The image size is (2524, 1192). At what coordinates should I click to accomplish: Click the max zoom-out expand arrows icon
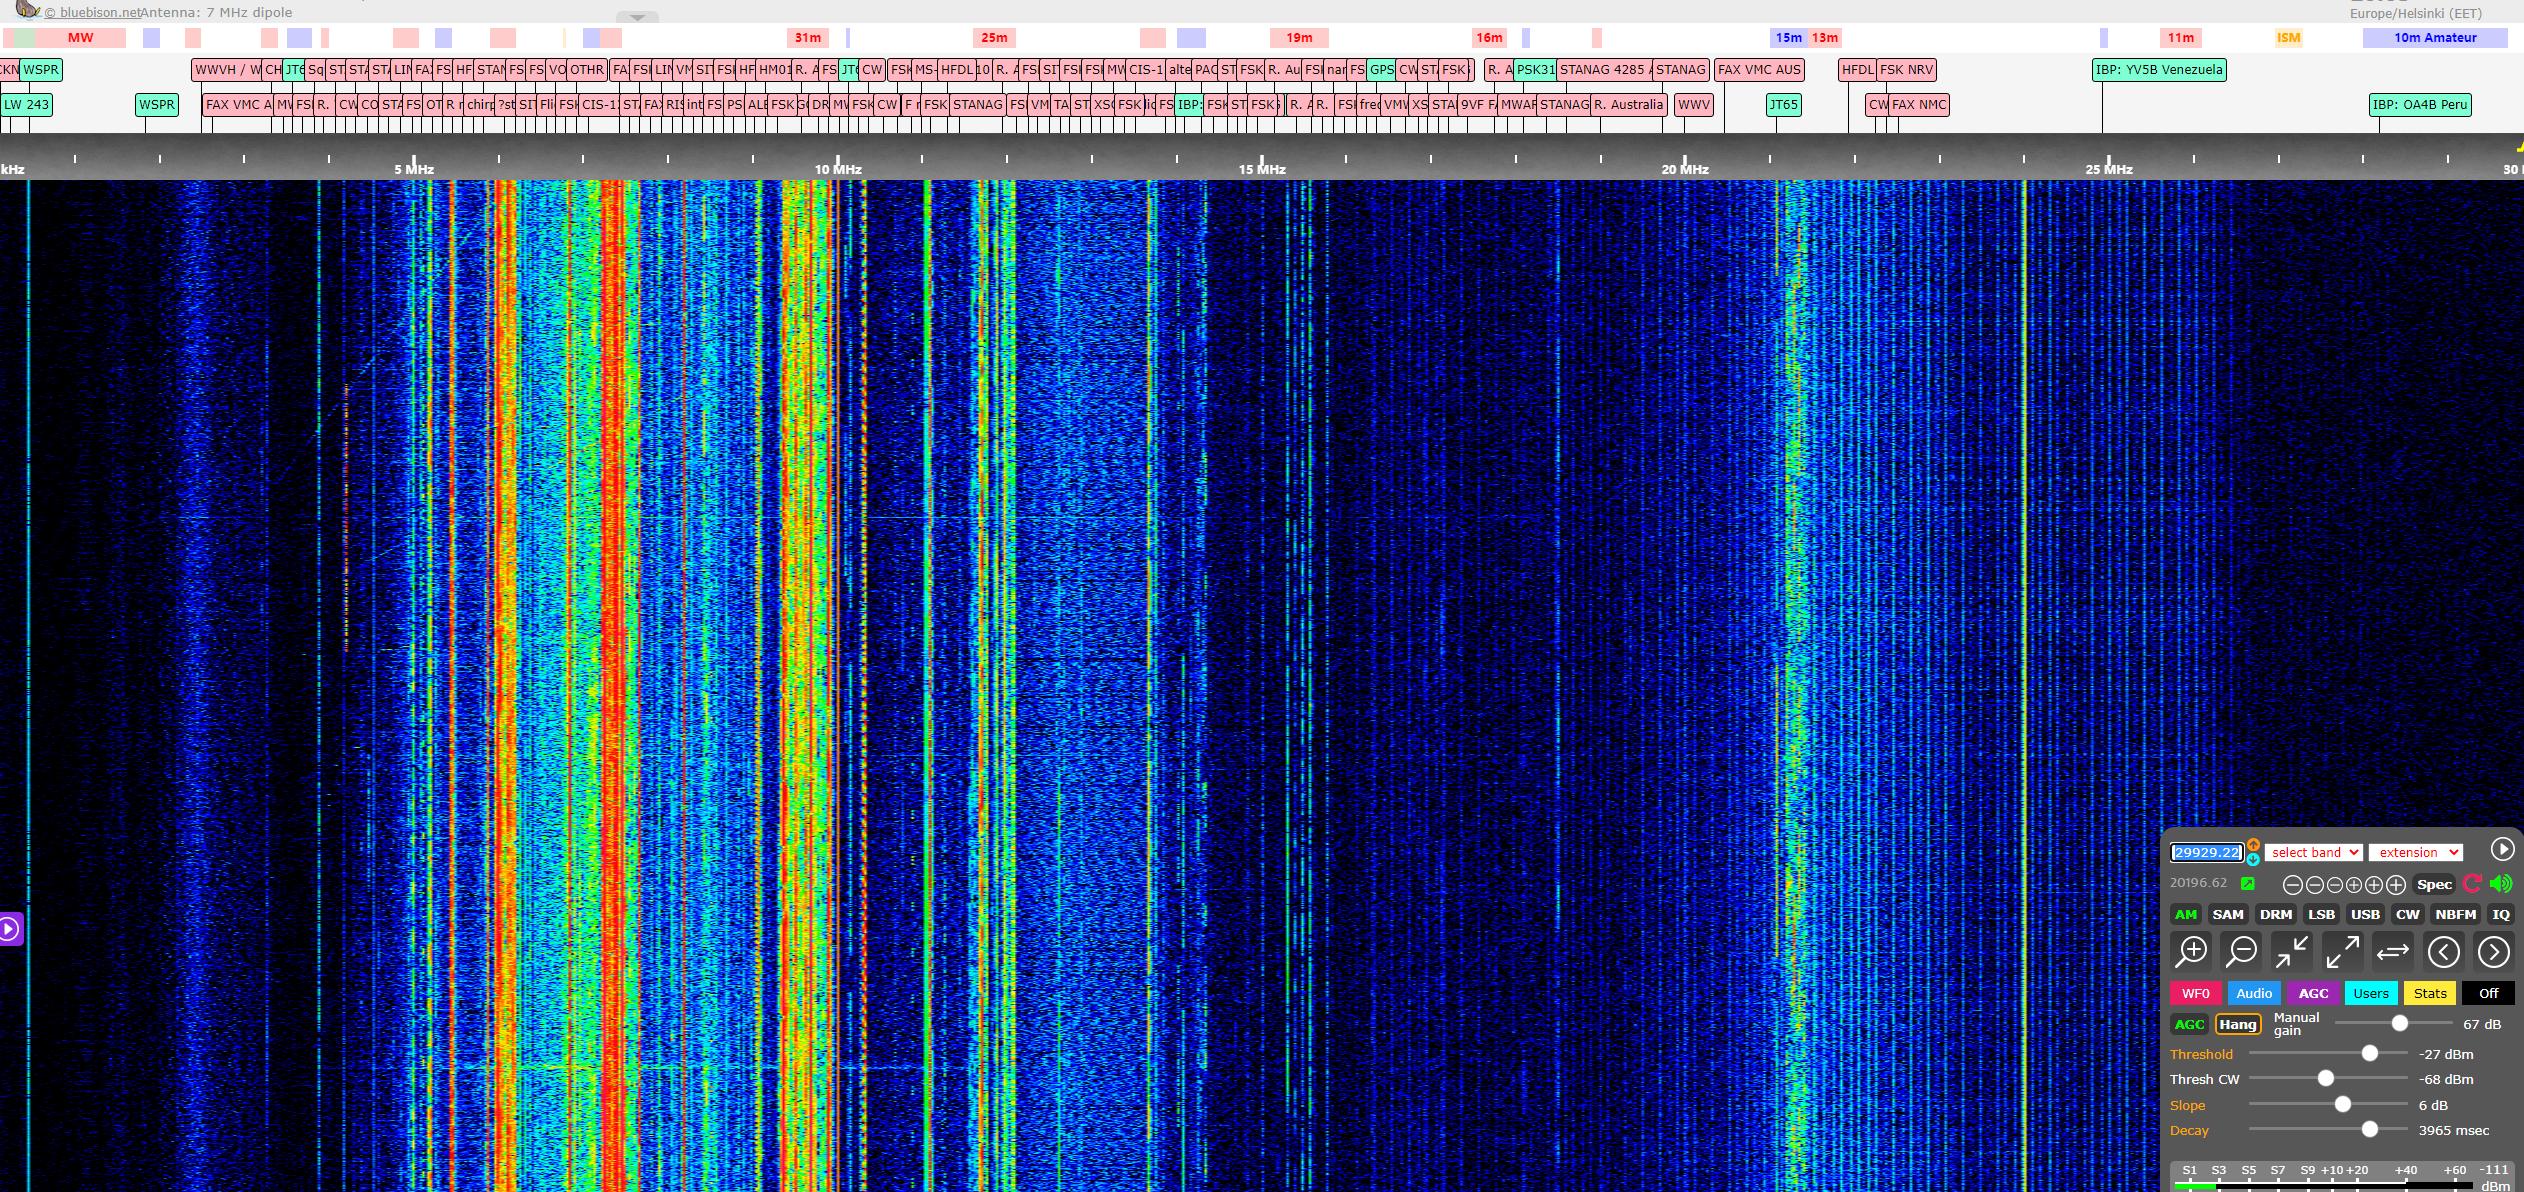(x=2343, y=952)
